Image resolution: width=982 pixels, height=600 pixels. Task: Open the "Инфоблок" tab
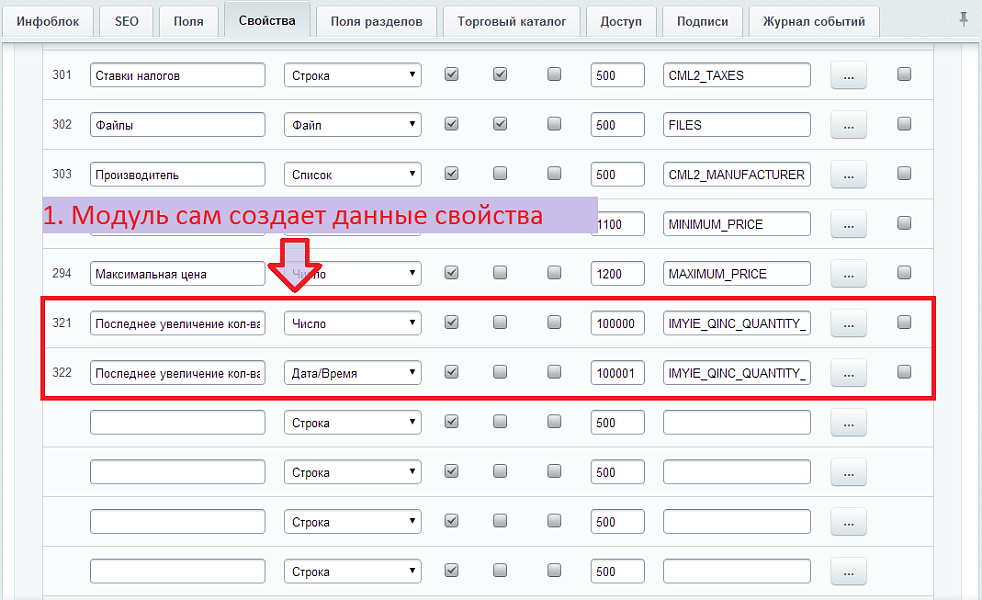click(x=47, y=20)
